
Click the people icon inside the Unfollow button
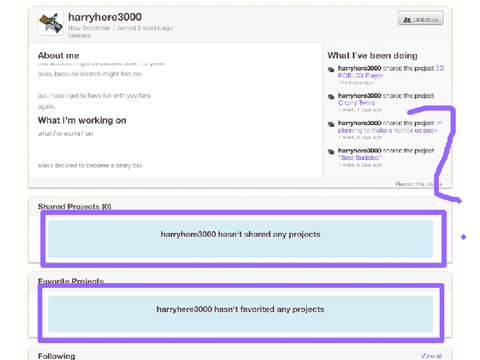coord(407,20)
